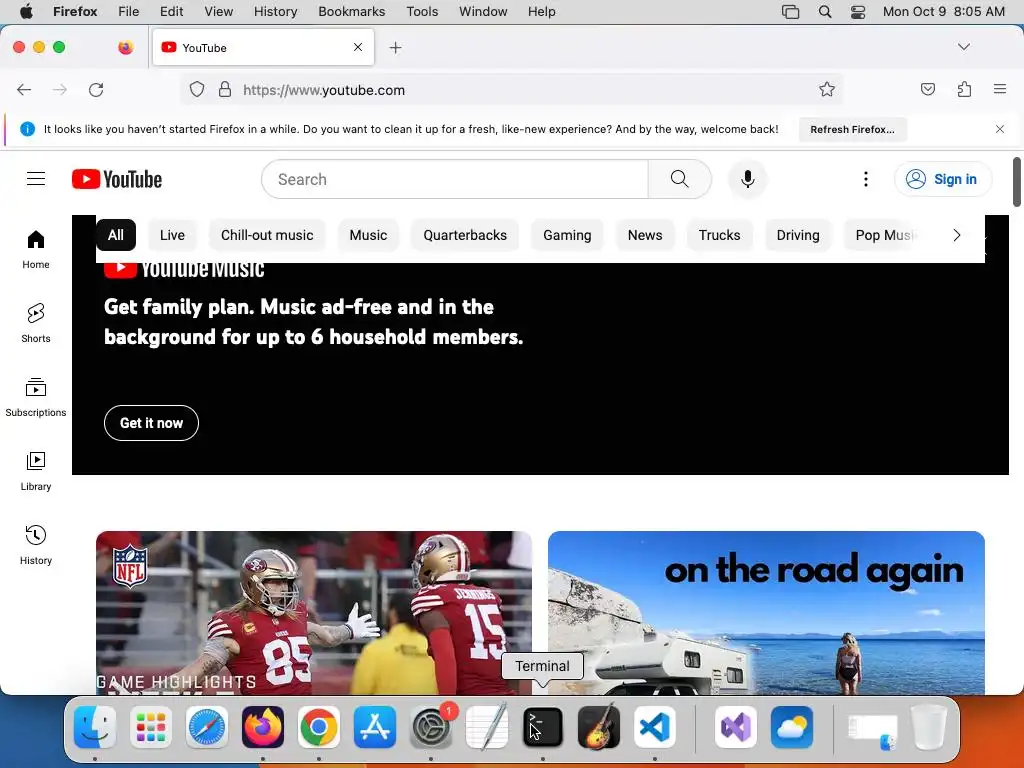Select the Driving filter chip

pos(798,235)
